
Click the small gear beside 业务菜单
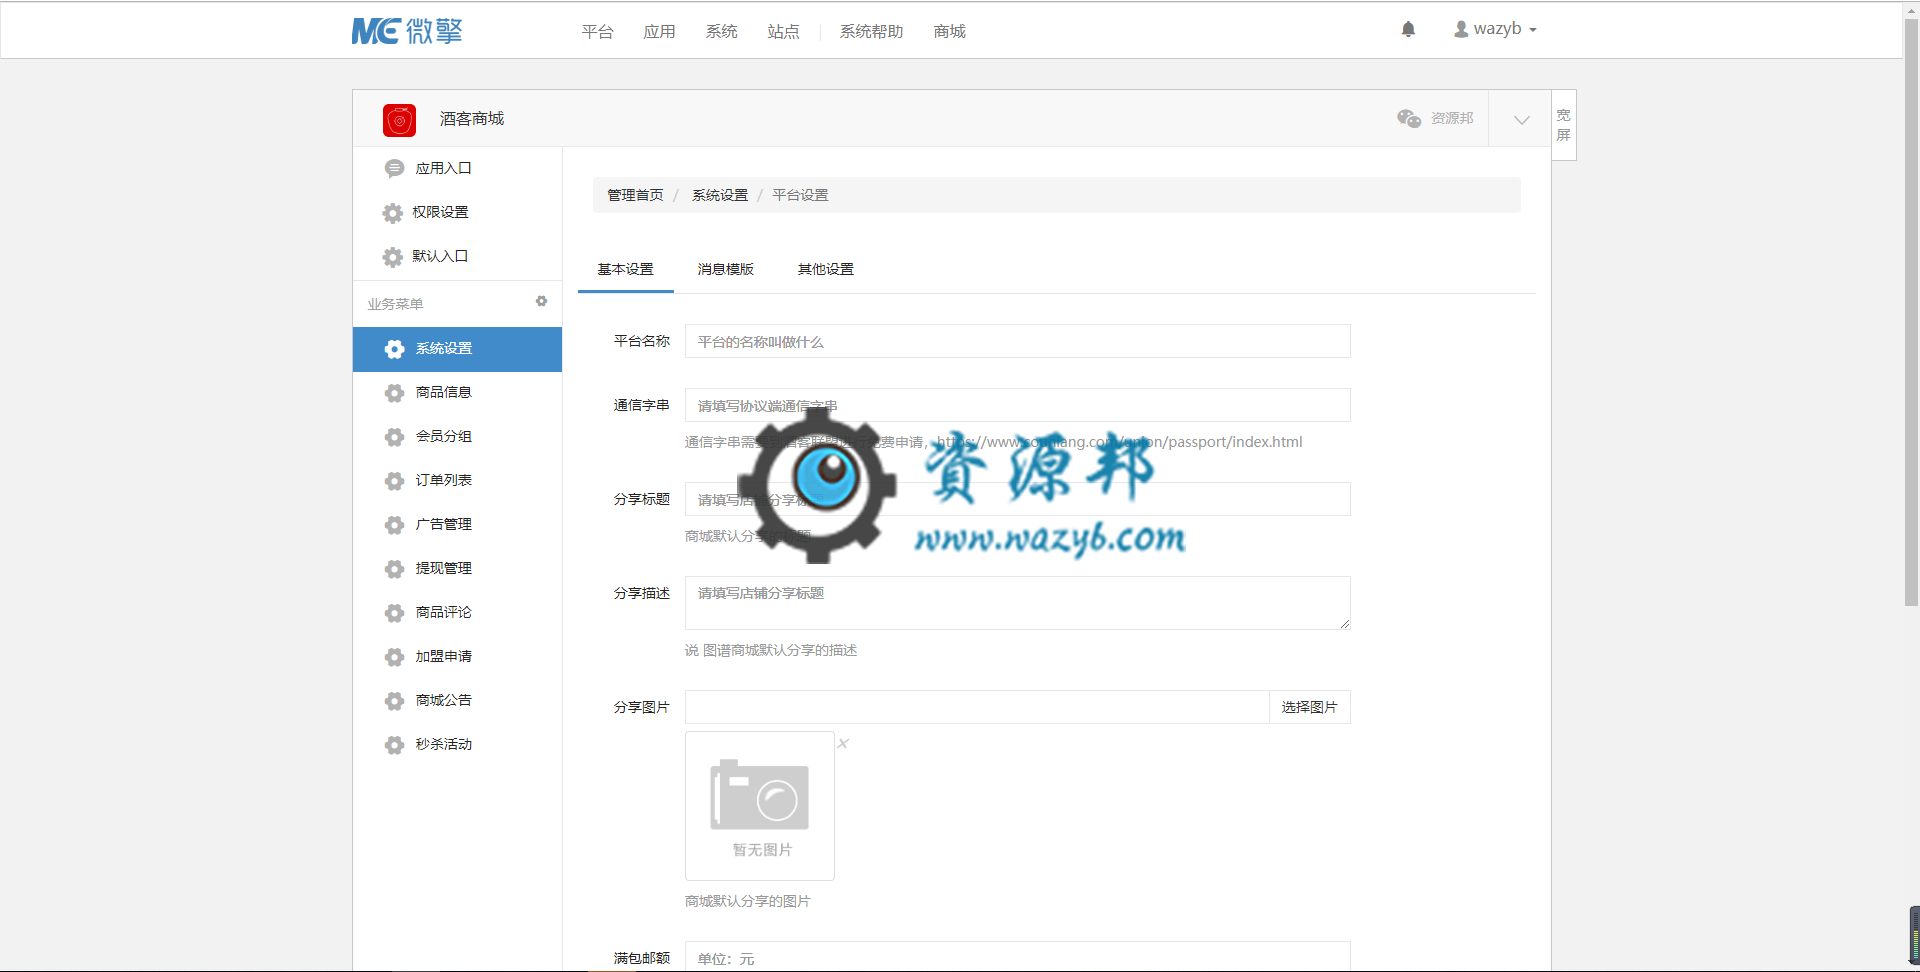pyautogui.click(x=541, y=301)
